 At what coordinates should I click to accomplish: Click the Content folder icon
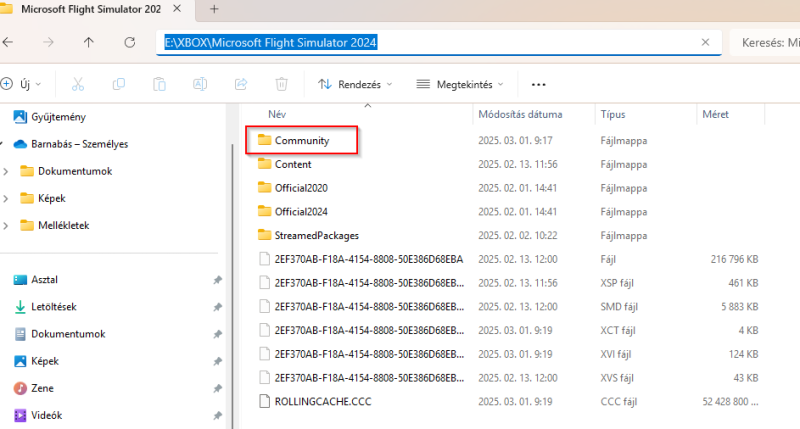point(264,164)
